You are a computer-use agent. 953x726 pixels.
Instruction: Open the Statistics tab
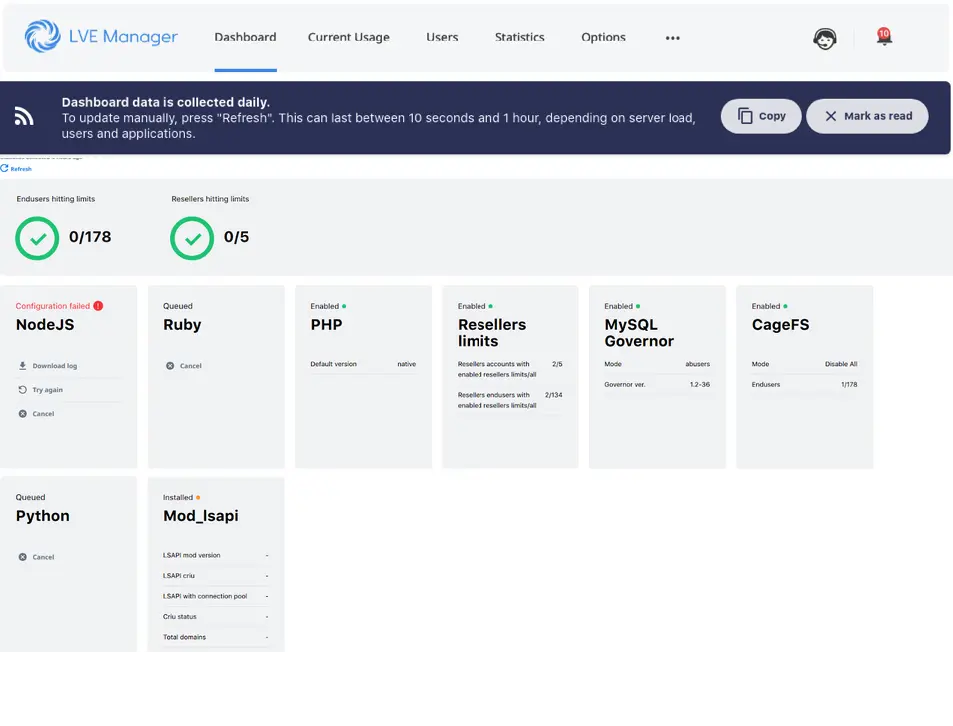pos(519,38)
